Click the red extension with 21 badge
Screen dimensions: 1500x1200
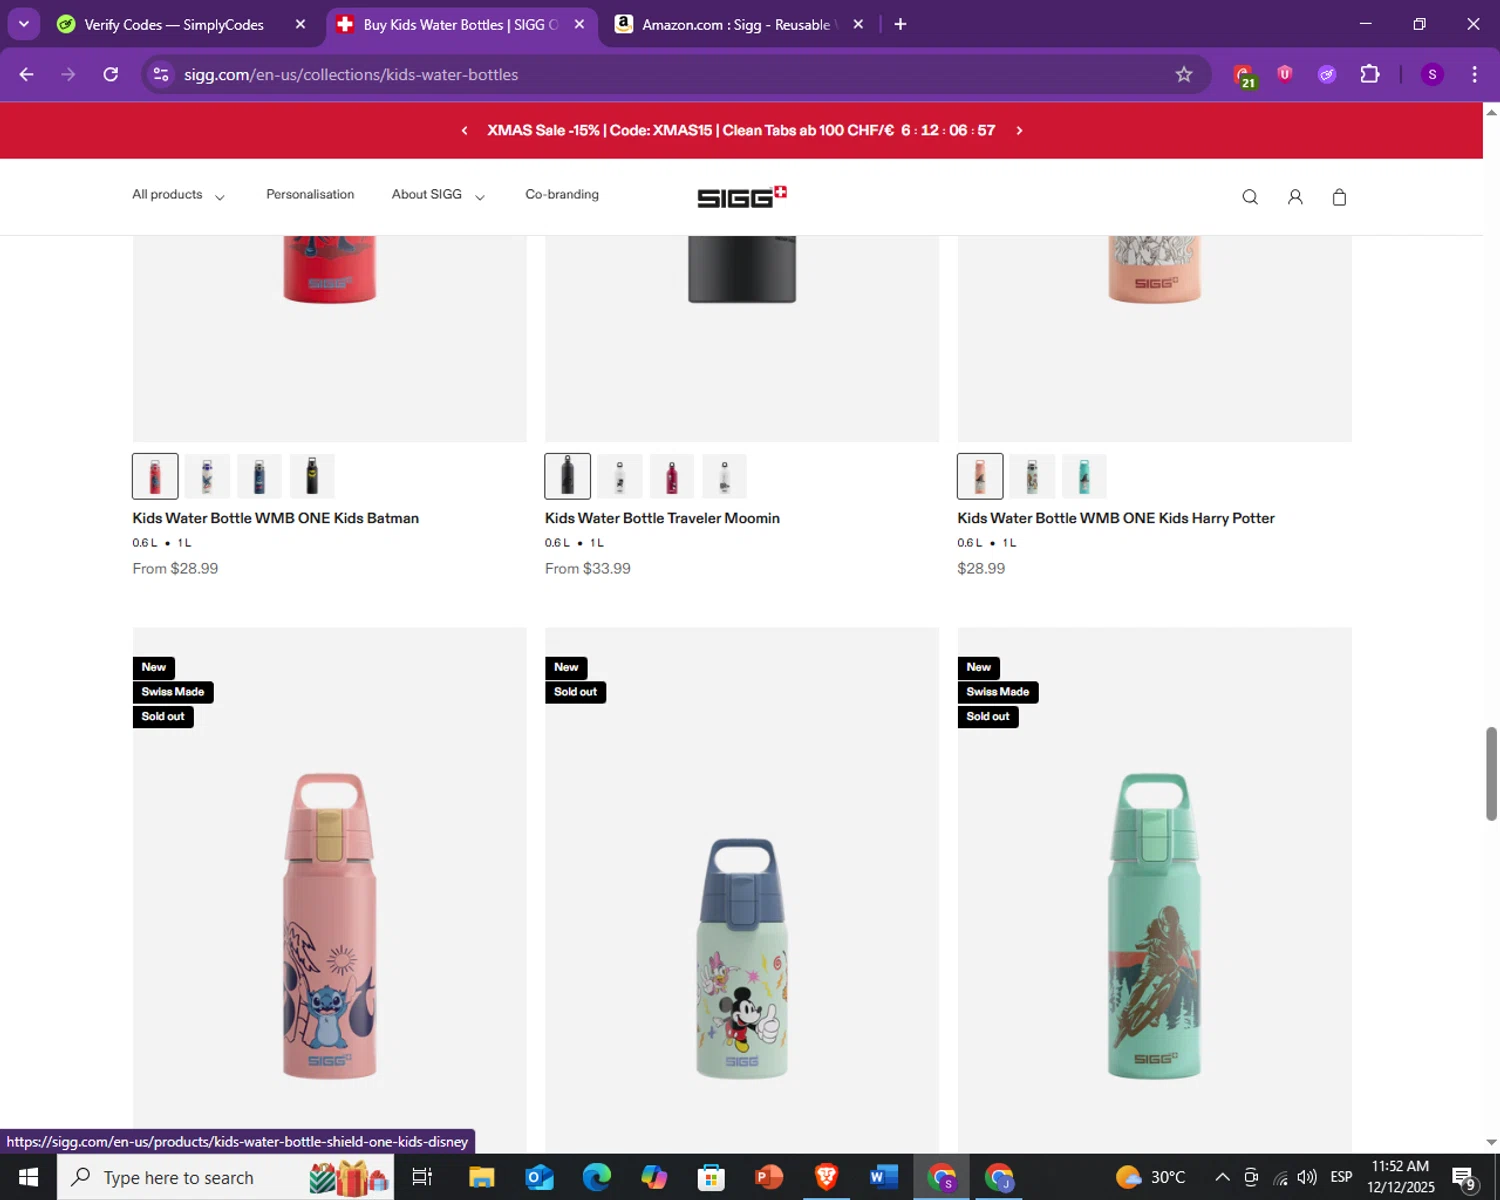pos(1244,76)
